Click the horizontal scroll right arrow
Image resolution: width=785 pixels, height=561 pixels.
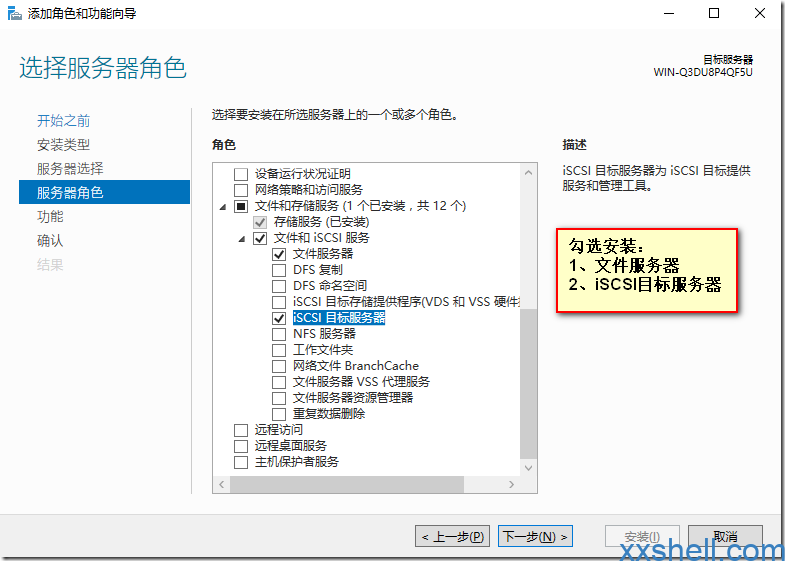(x=511, y=484)
